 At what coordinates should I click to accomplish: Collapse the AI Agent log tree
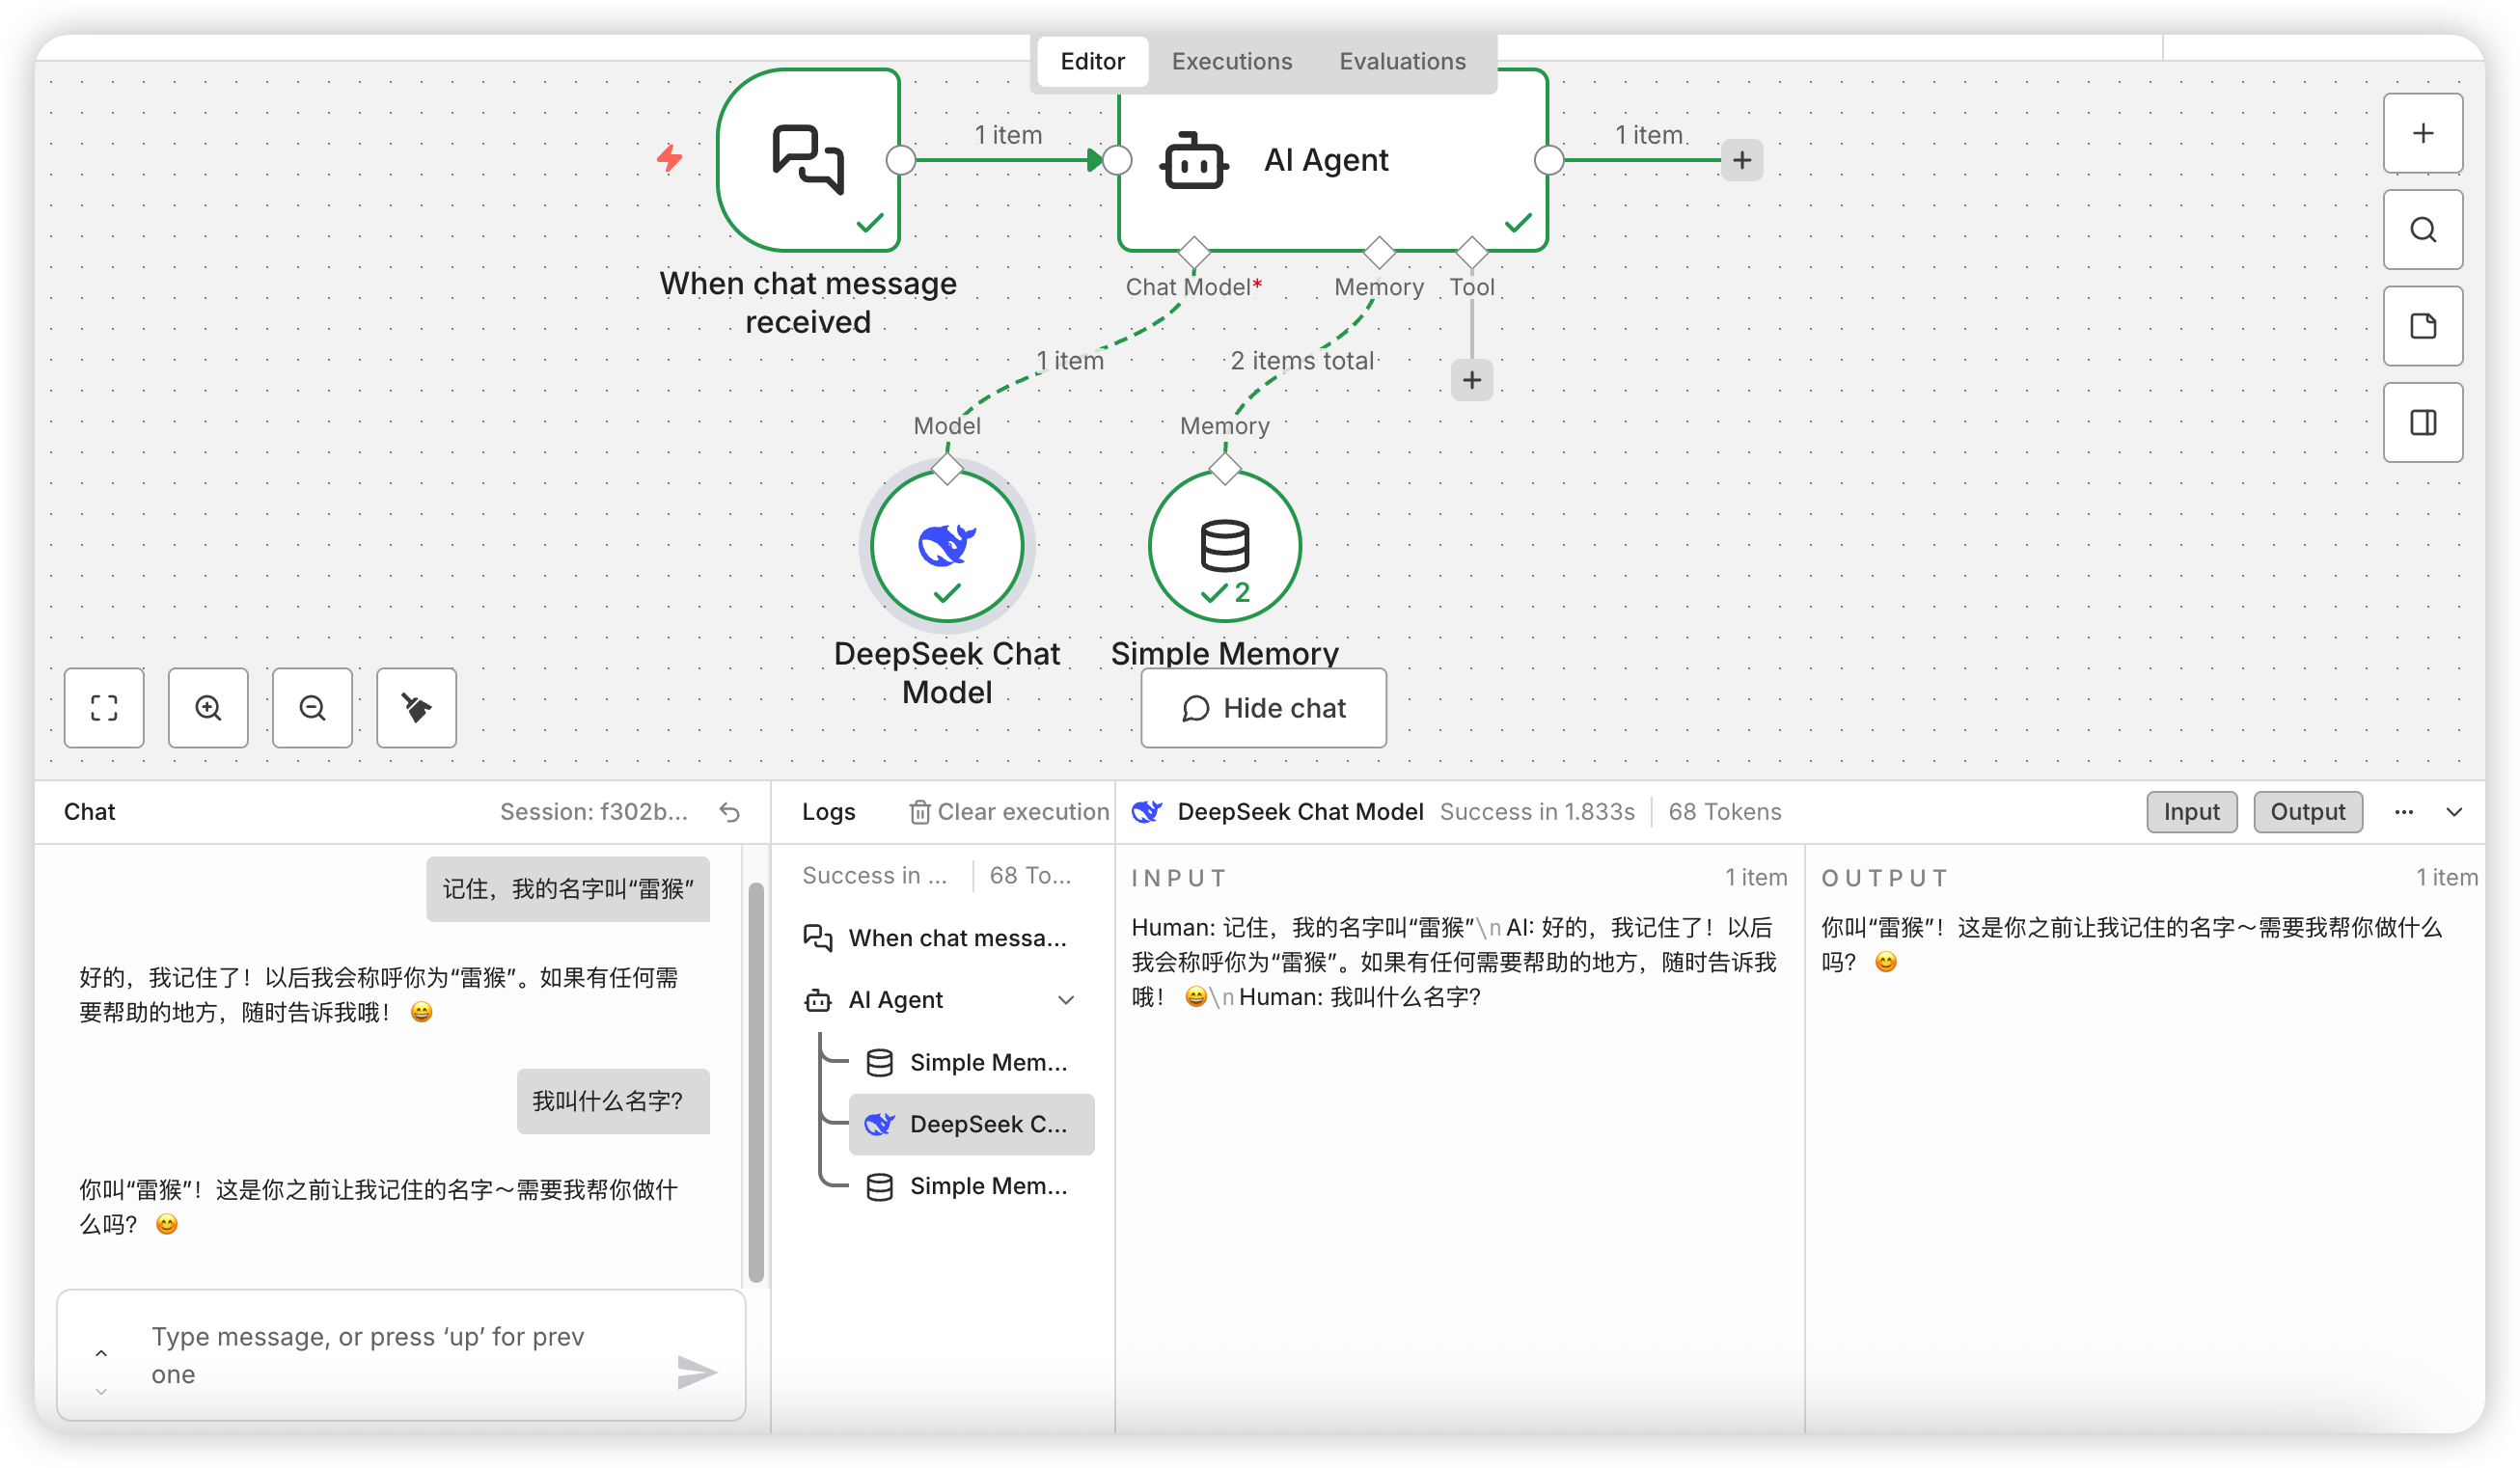click(1066, 1000)
